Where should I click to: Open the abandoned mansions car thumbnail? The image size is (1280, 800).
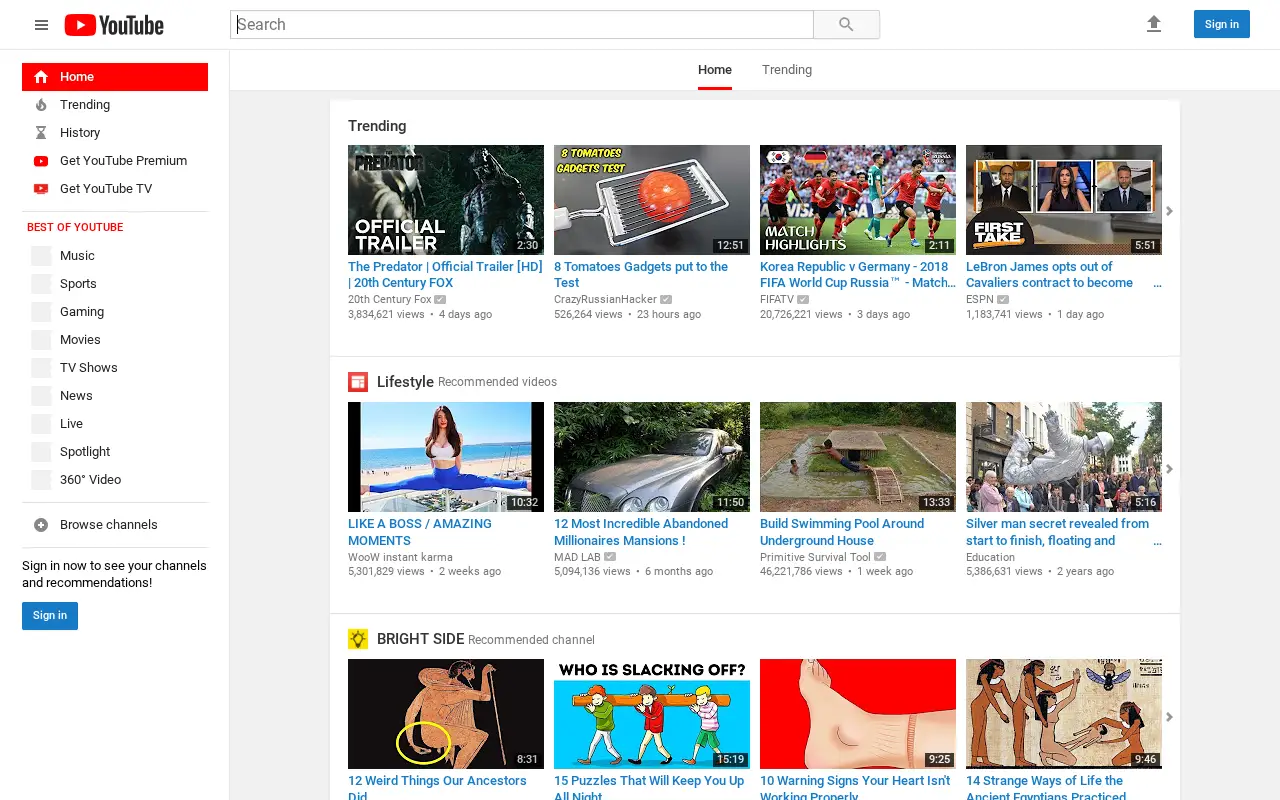coord(652,457)
